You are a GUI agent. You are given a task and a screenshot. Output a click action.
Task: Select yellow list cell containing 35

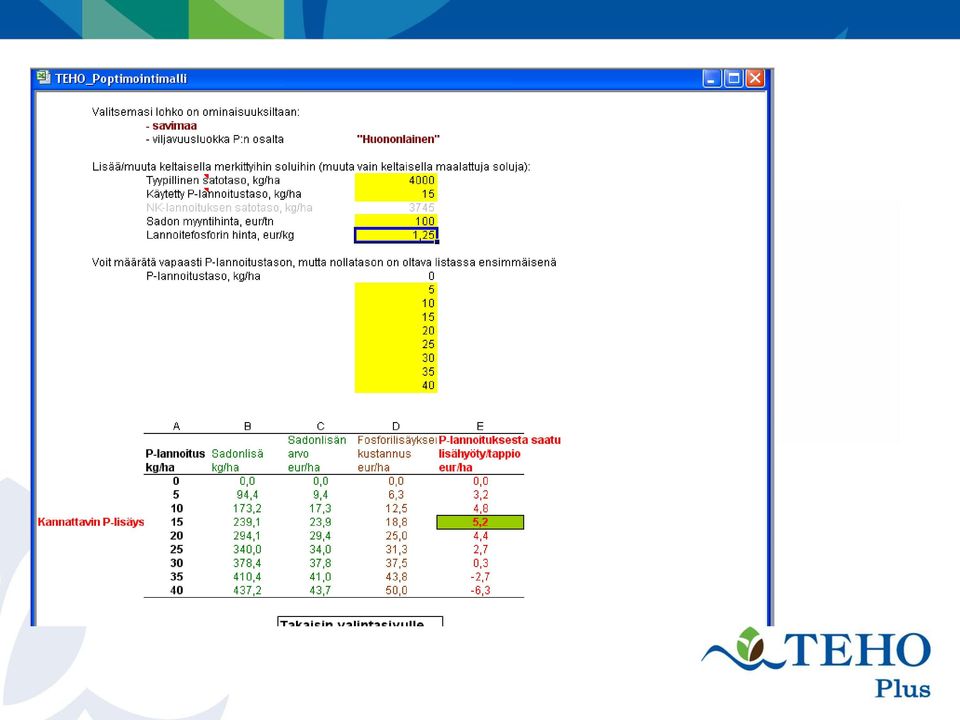point(396,372)
